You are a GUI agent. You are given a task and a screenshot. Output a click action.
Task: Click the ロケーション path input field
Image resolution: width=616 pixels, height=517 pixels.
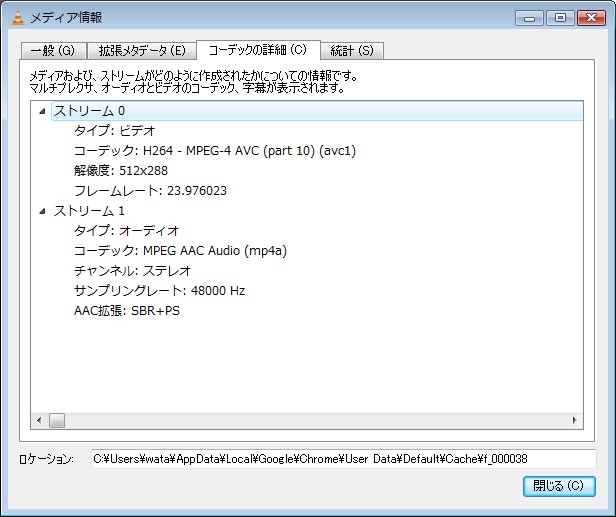(344, 459)
